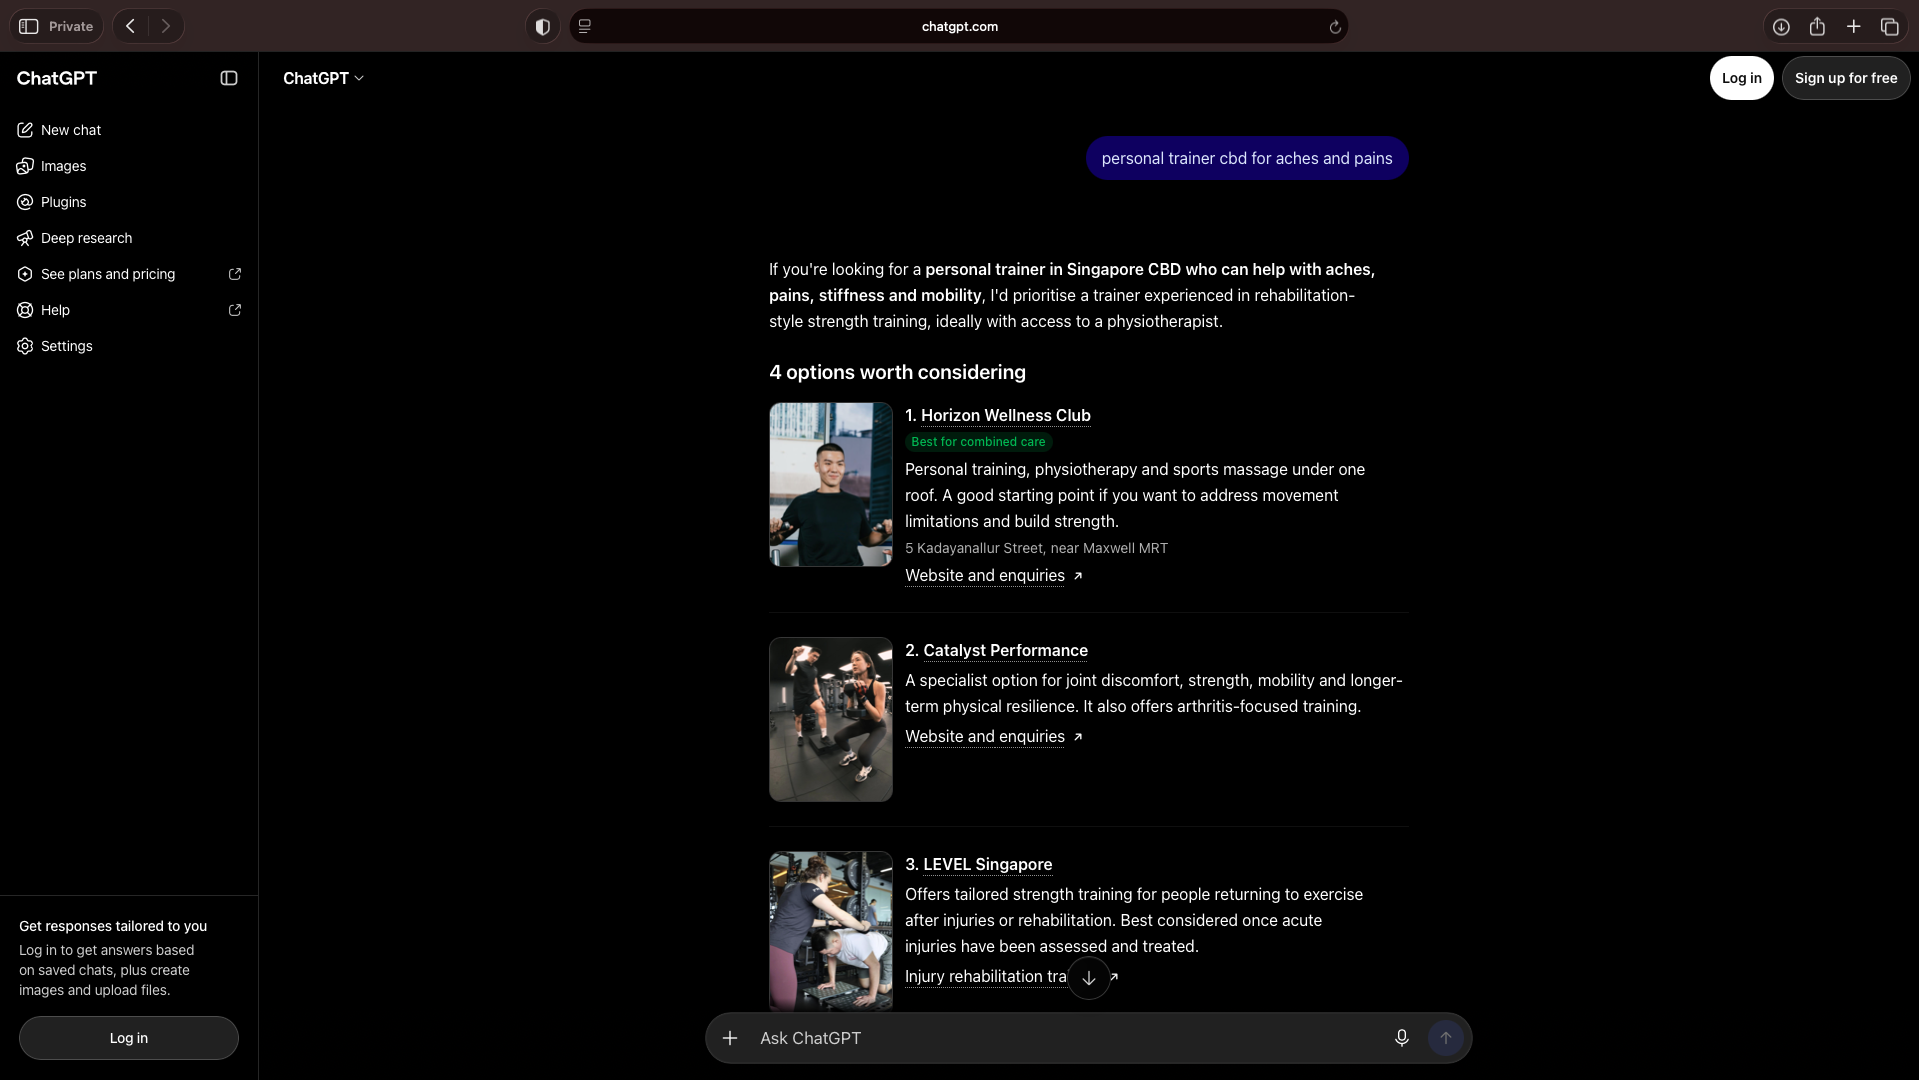Open the privacy shield icon
1919x1080 pixels.
pos(543,27)
